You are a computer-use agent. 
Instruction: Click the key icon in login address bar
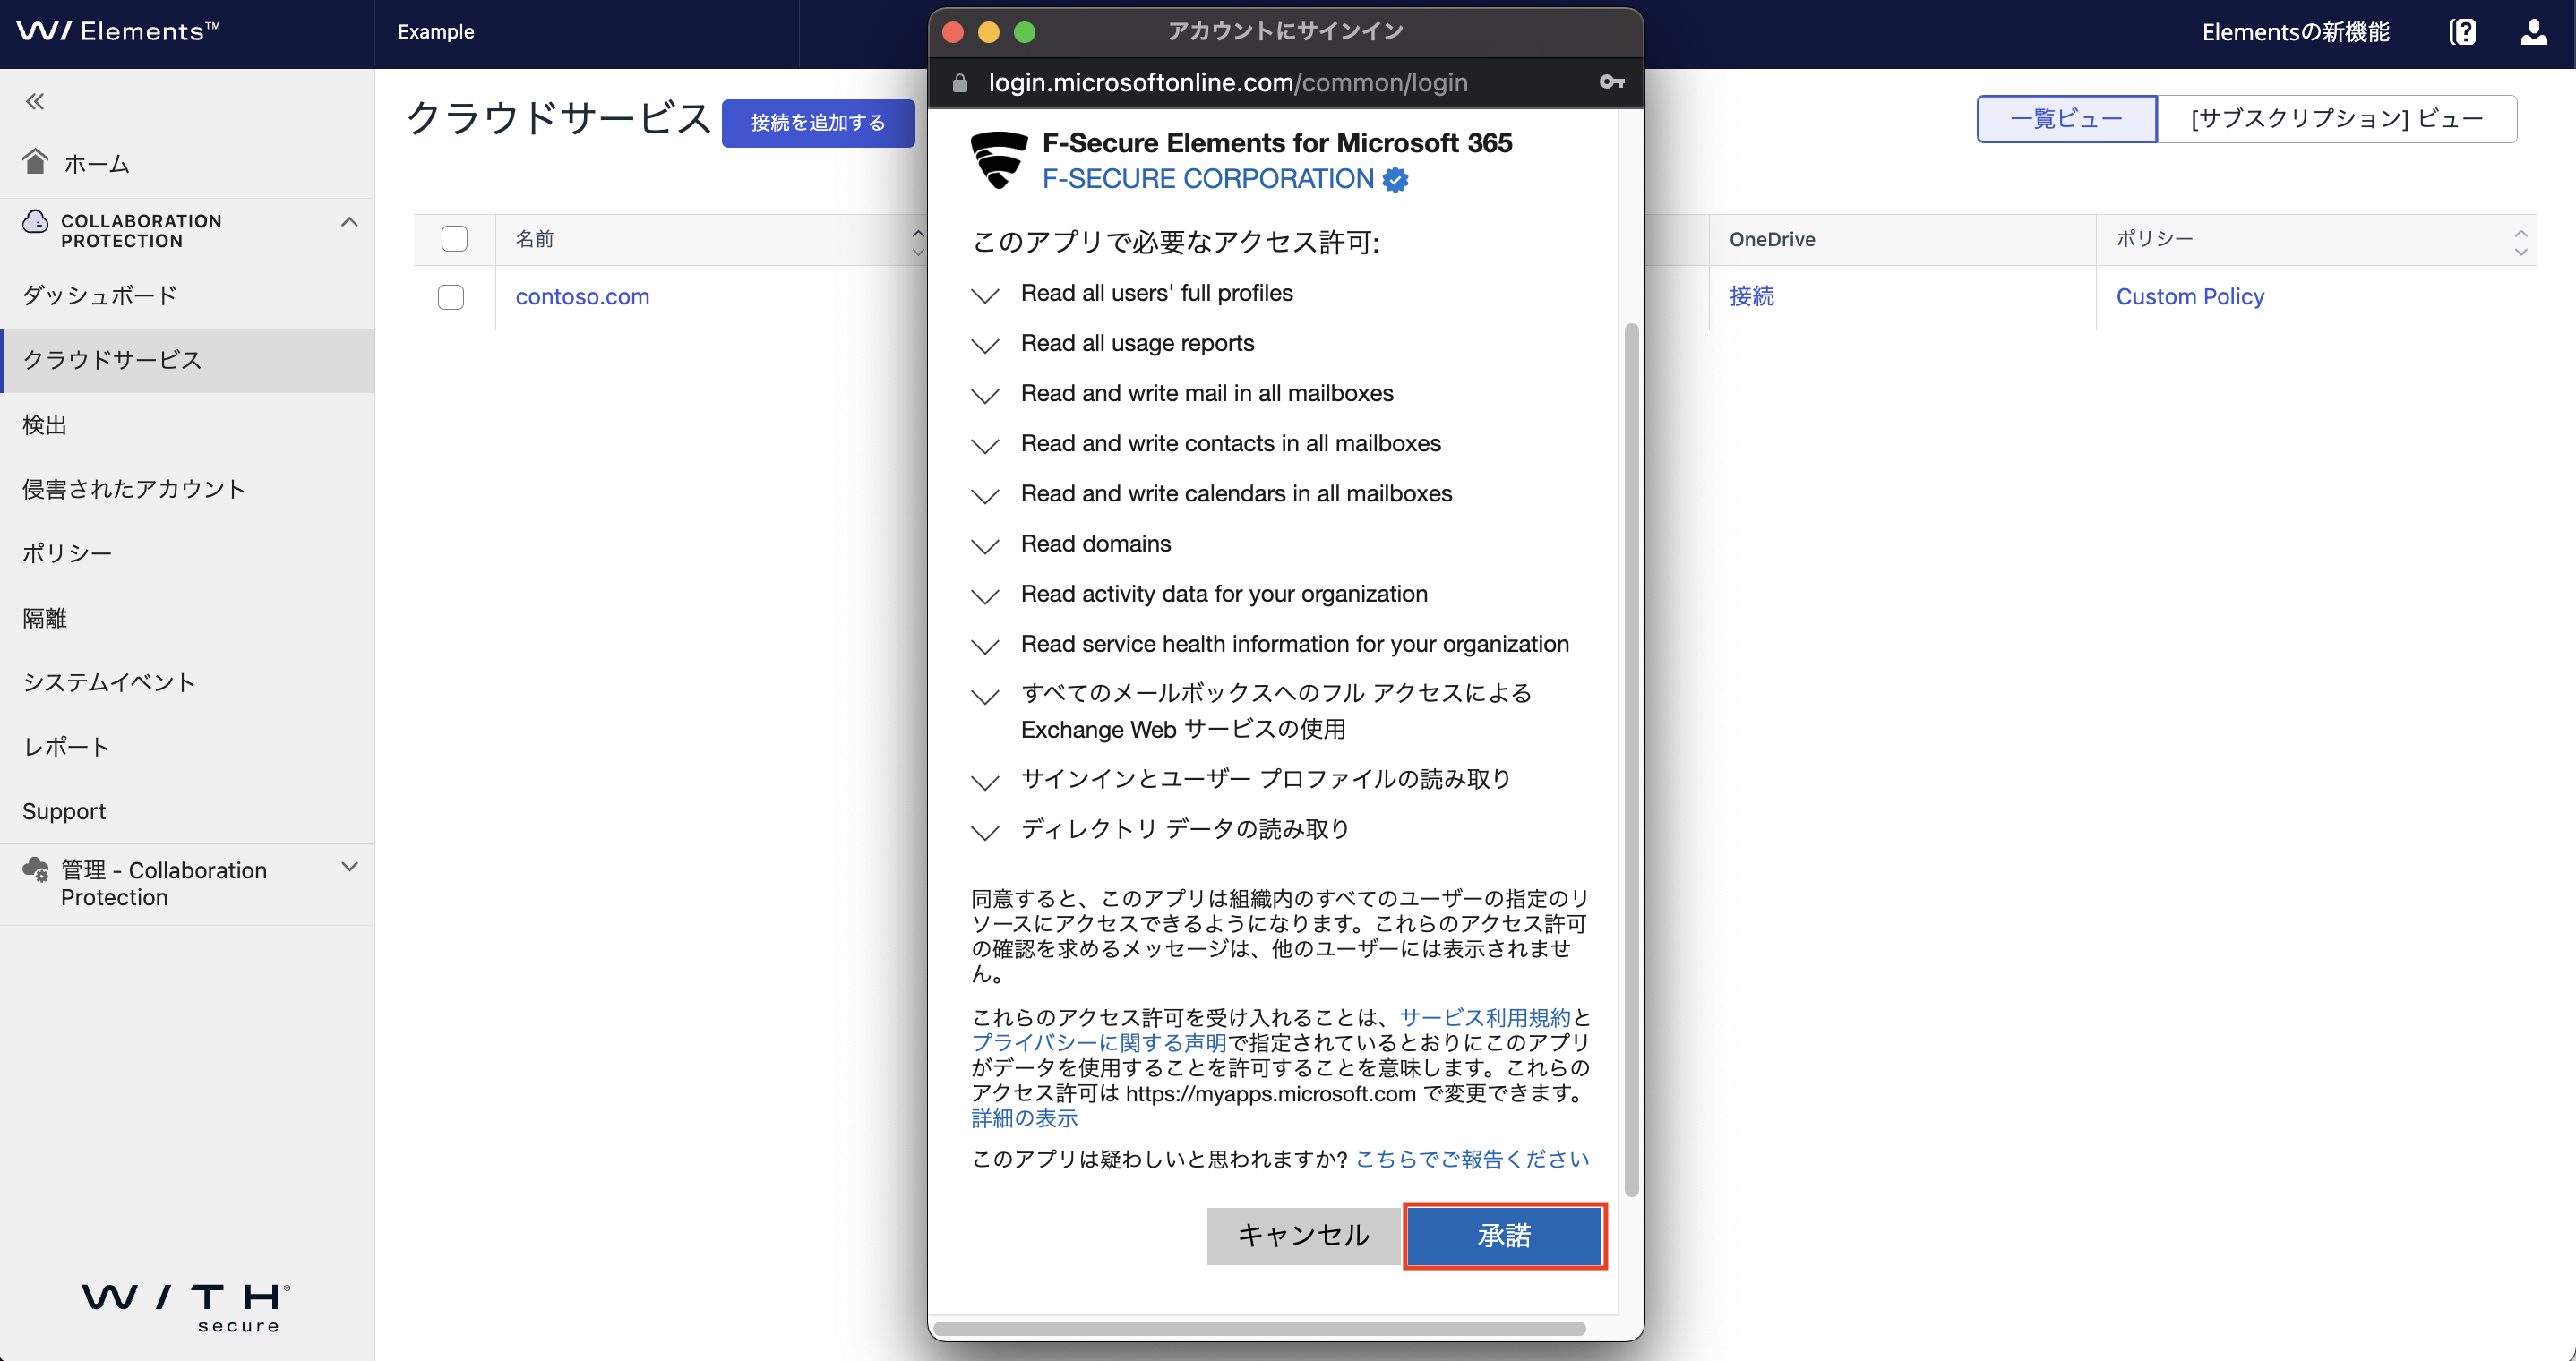point(1611,82)
